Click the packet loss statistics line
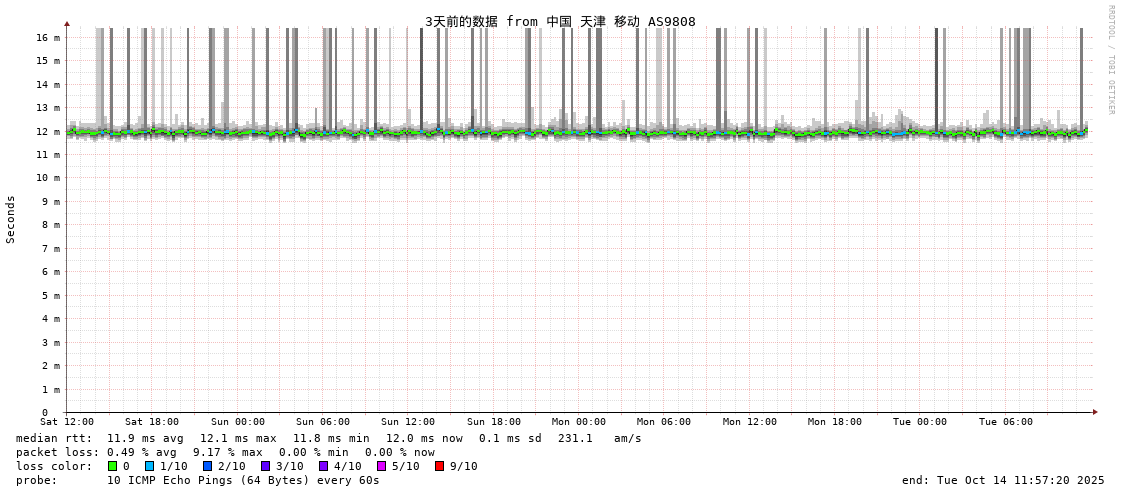This screenshot has width=1121, height=494. [x=225, y=452]
